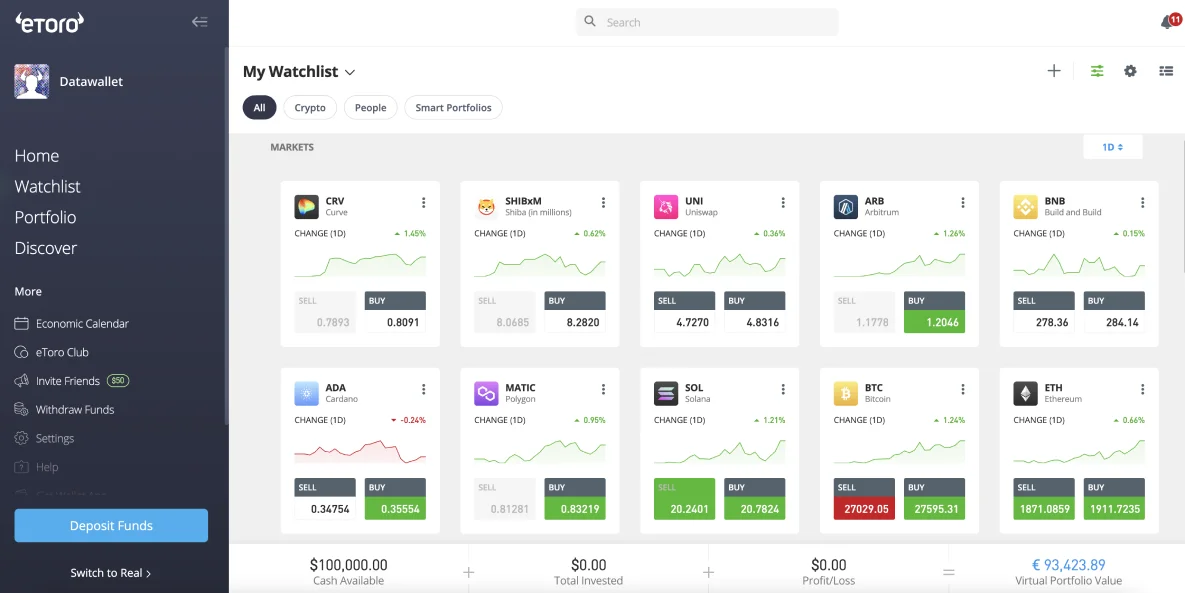This screenshot has width=1185, height=593.
Task: Click the eToro logo
Action: coord(50,23)
